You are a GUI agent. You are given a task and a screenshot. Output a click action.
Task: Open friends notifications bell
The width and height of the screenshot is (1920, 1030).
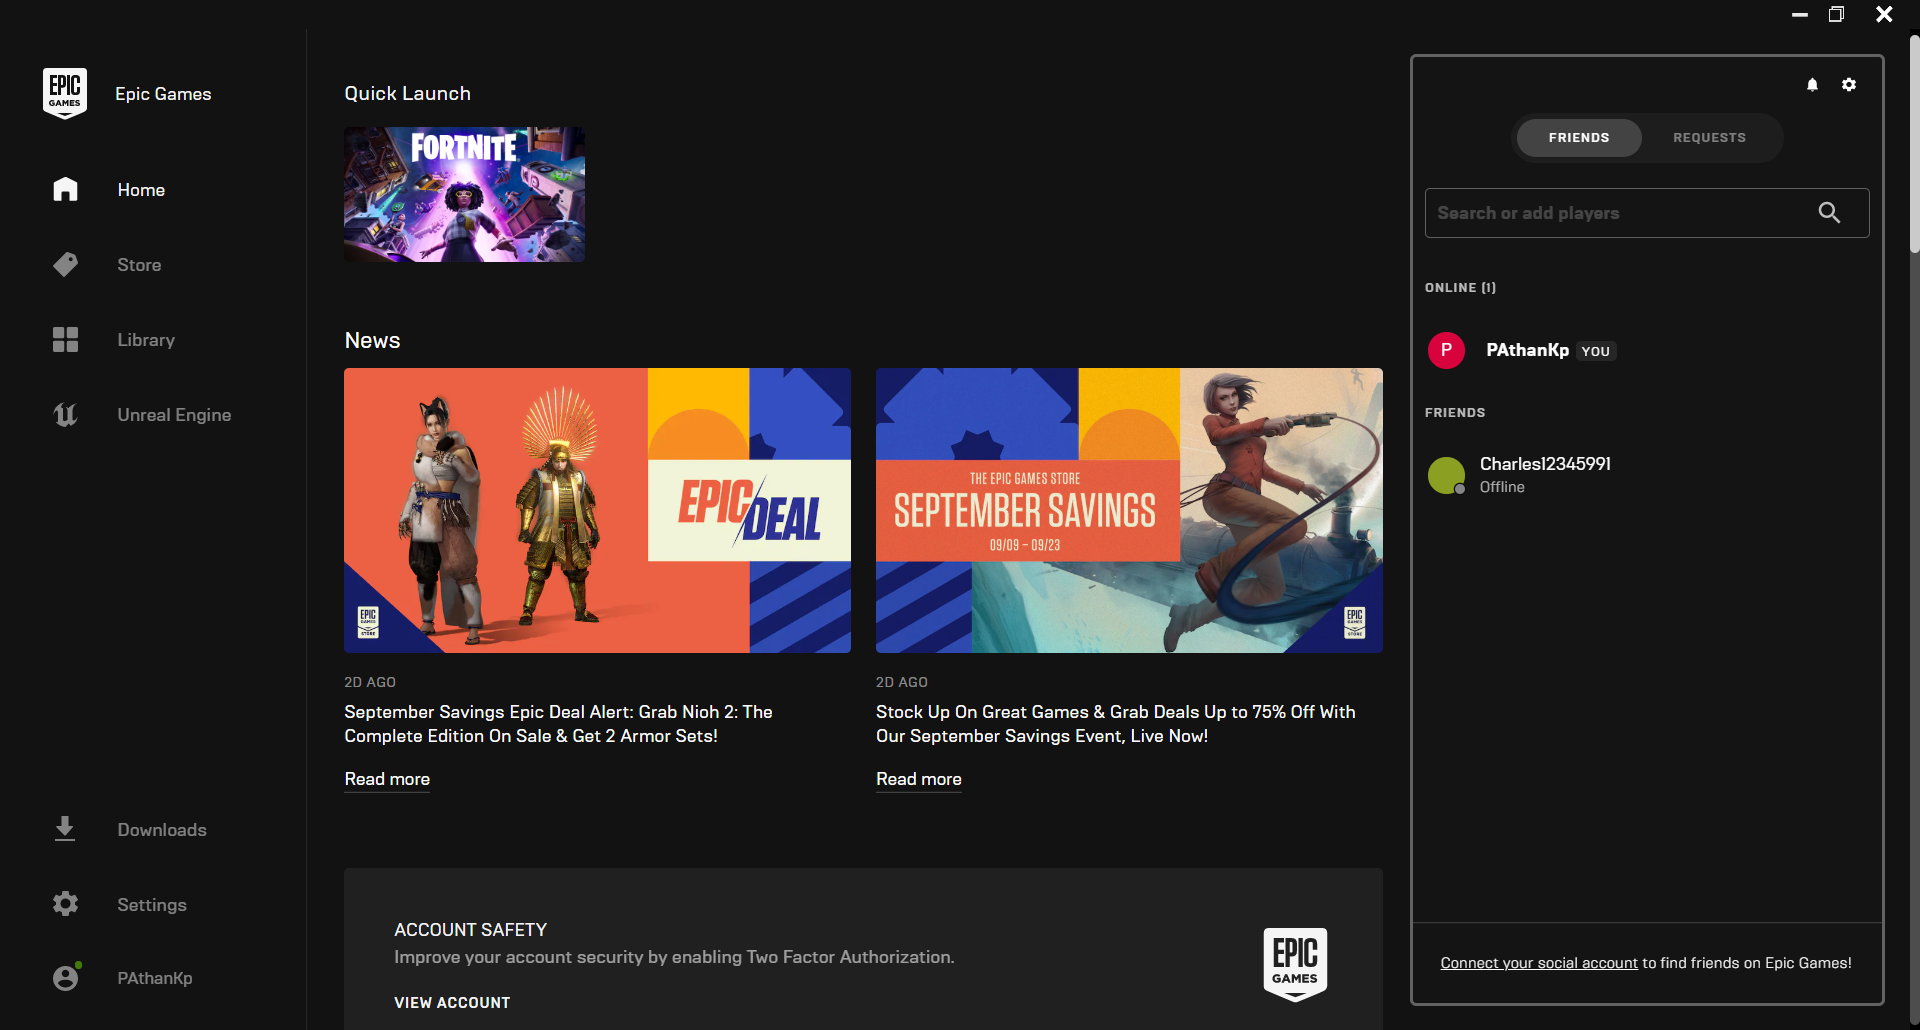click(x=1812, y=85)
